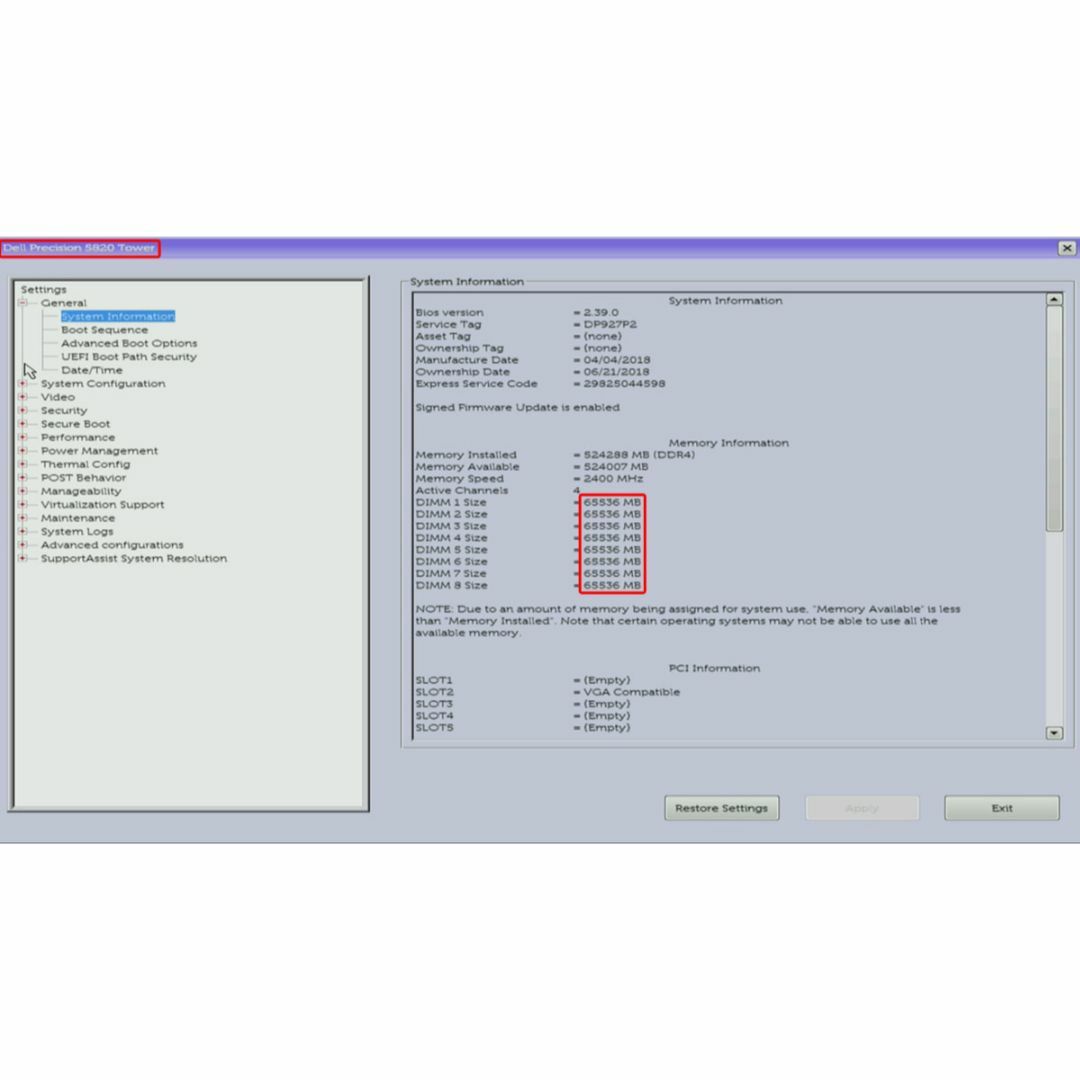Screen dimensions: 1080x1080
Task: Click the 'Signed Firmware Update is enabled' text
Action: click(517, 408)
